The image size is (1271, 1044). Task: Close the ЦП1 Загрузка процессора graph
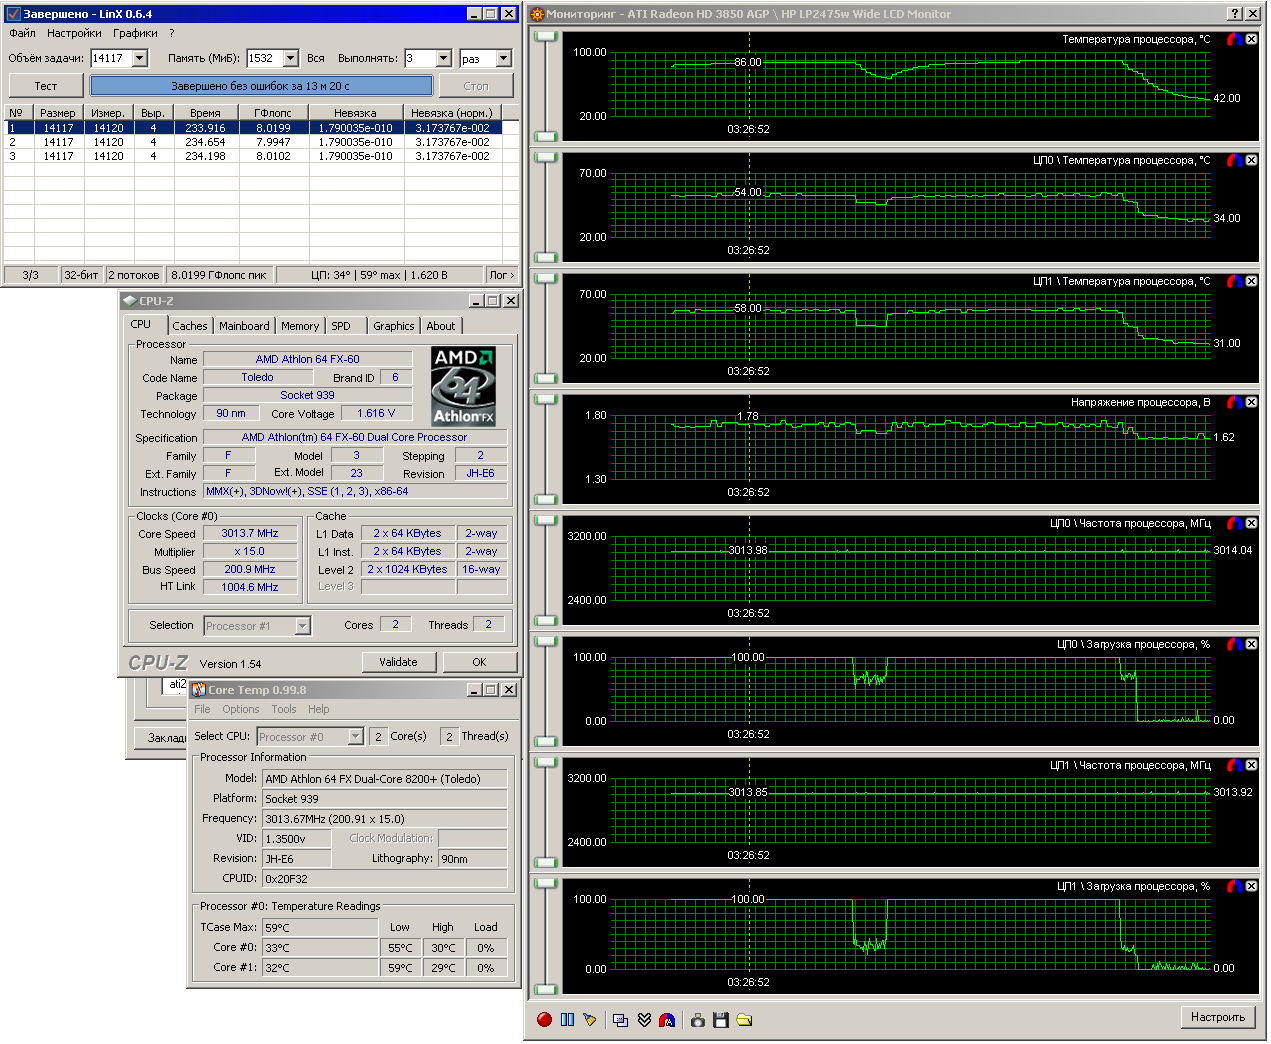[x=1251, y=886]
